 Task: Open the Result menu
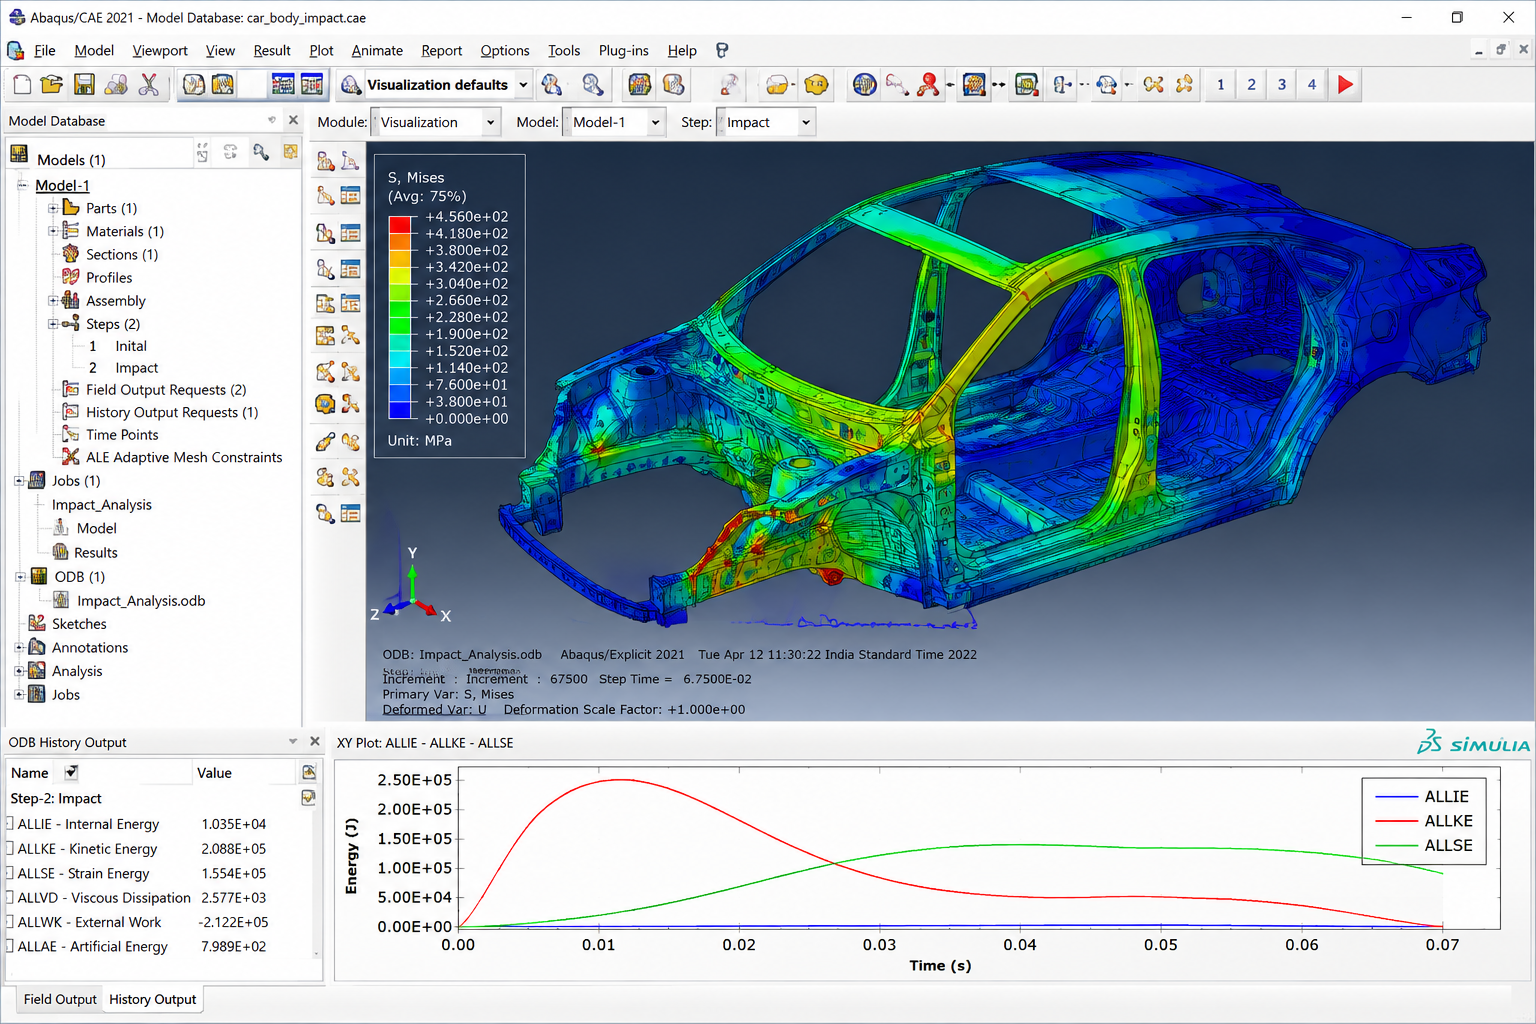(x=272, y=50)
